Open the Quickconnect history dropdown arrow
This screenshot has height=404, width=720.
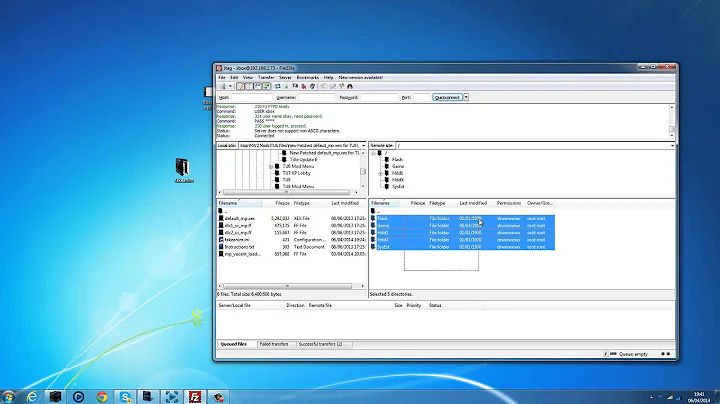pos(466,97)
